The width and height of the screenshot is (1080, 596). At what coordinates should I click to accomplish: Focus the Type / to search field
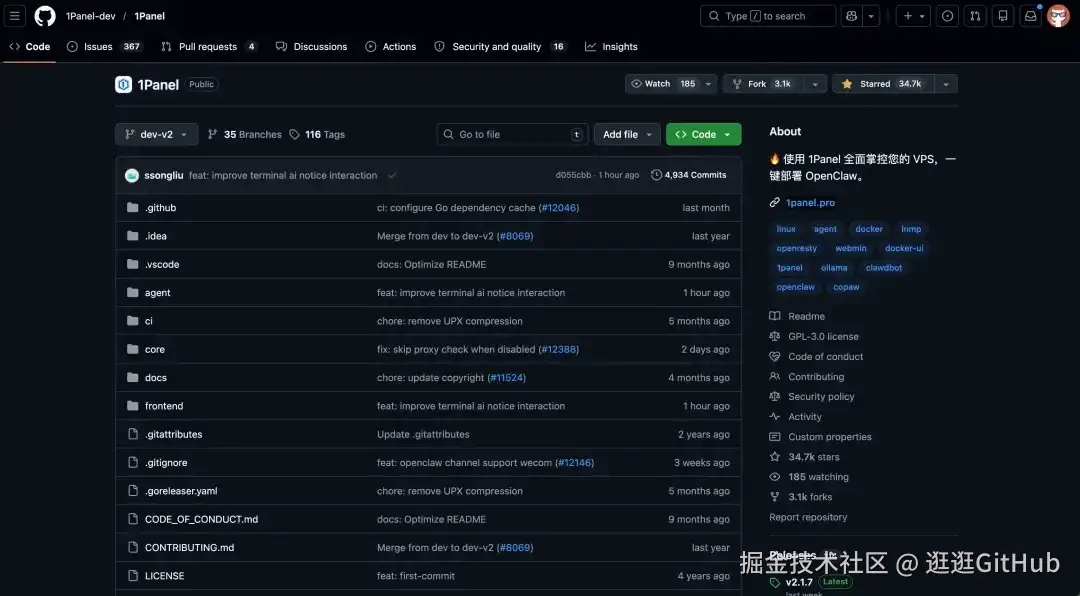[768, 16]
